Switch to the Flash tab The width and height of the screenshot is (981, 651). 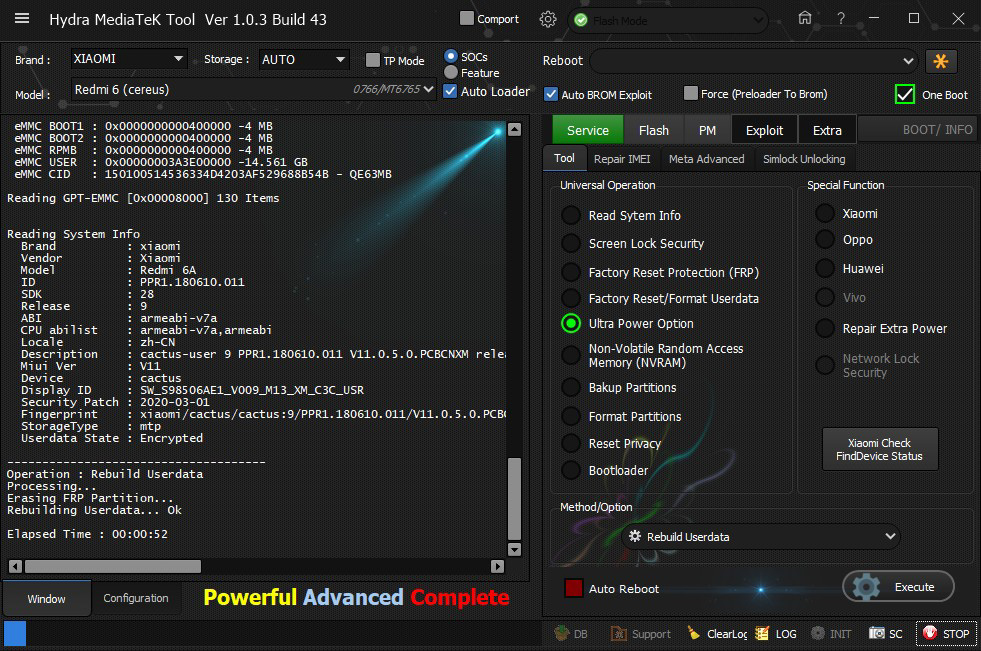(653, 130)
